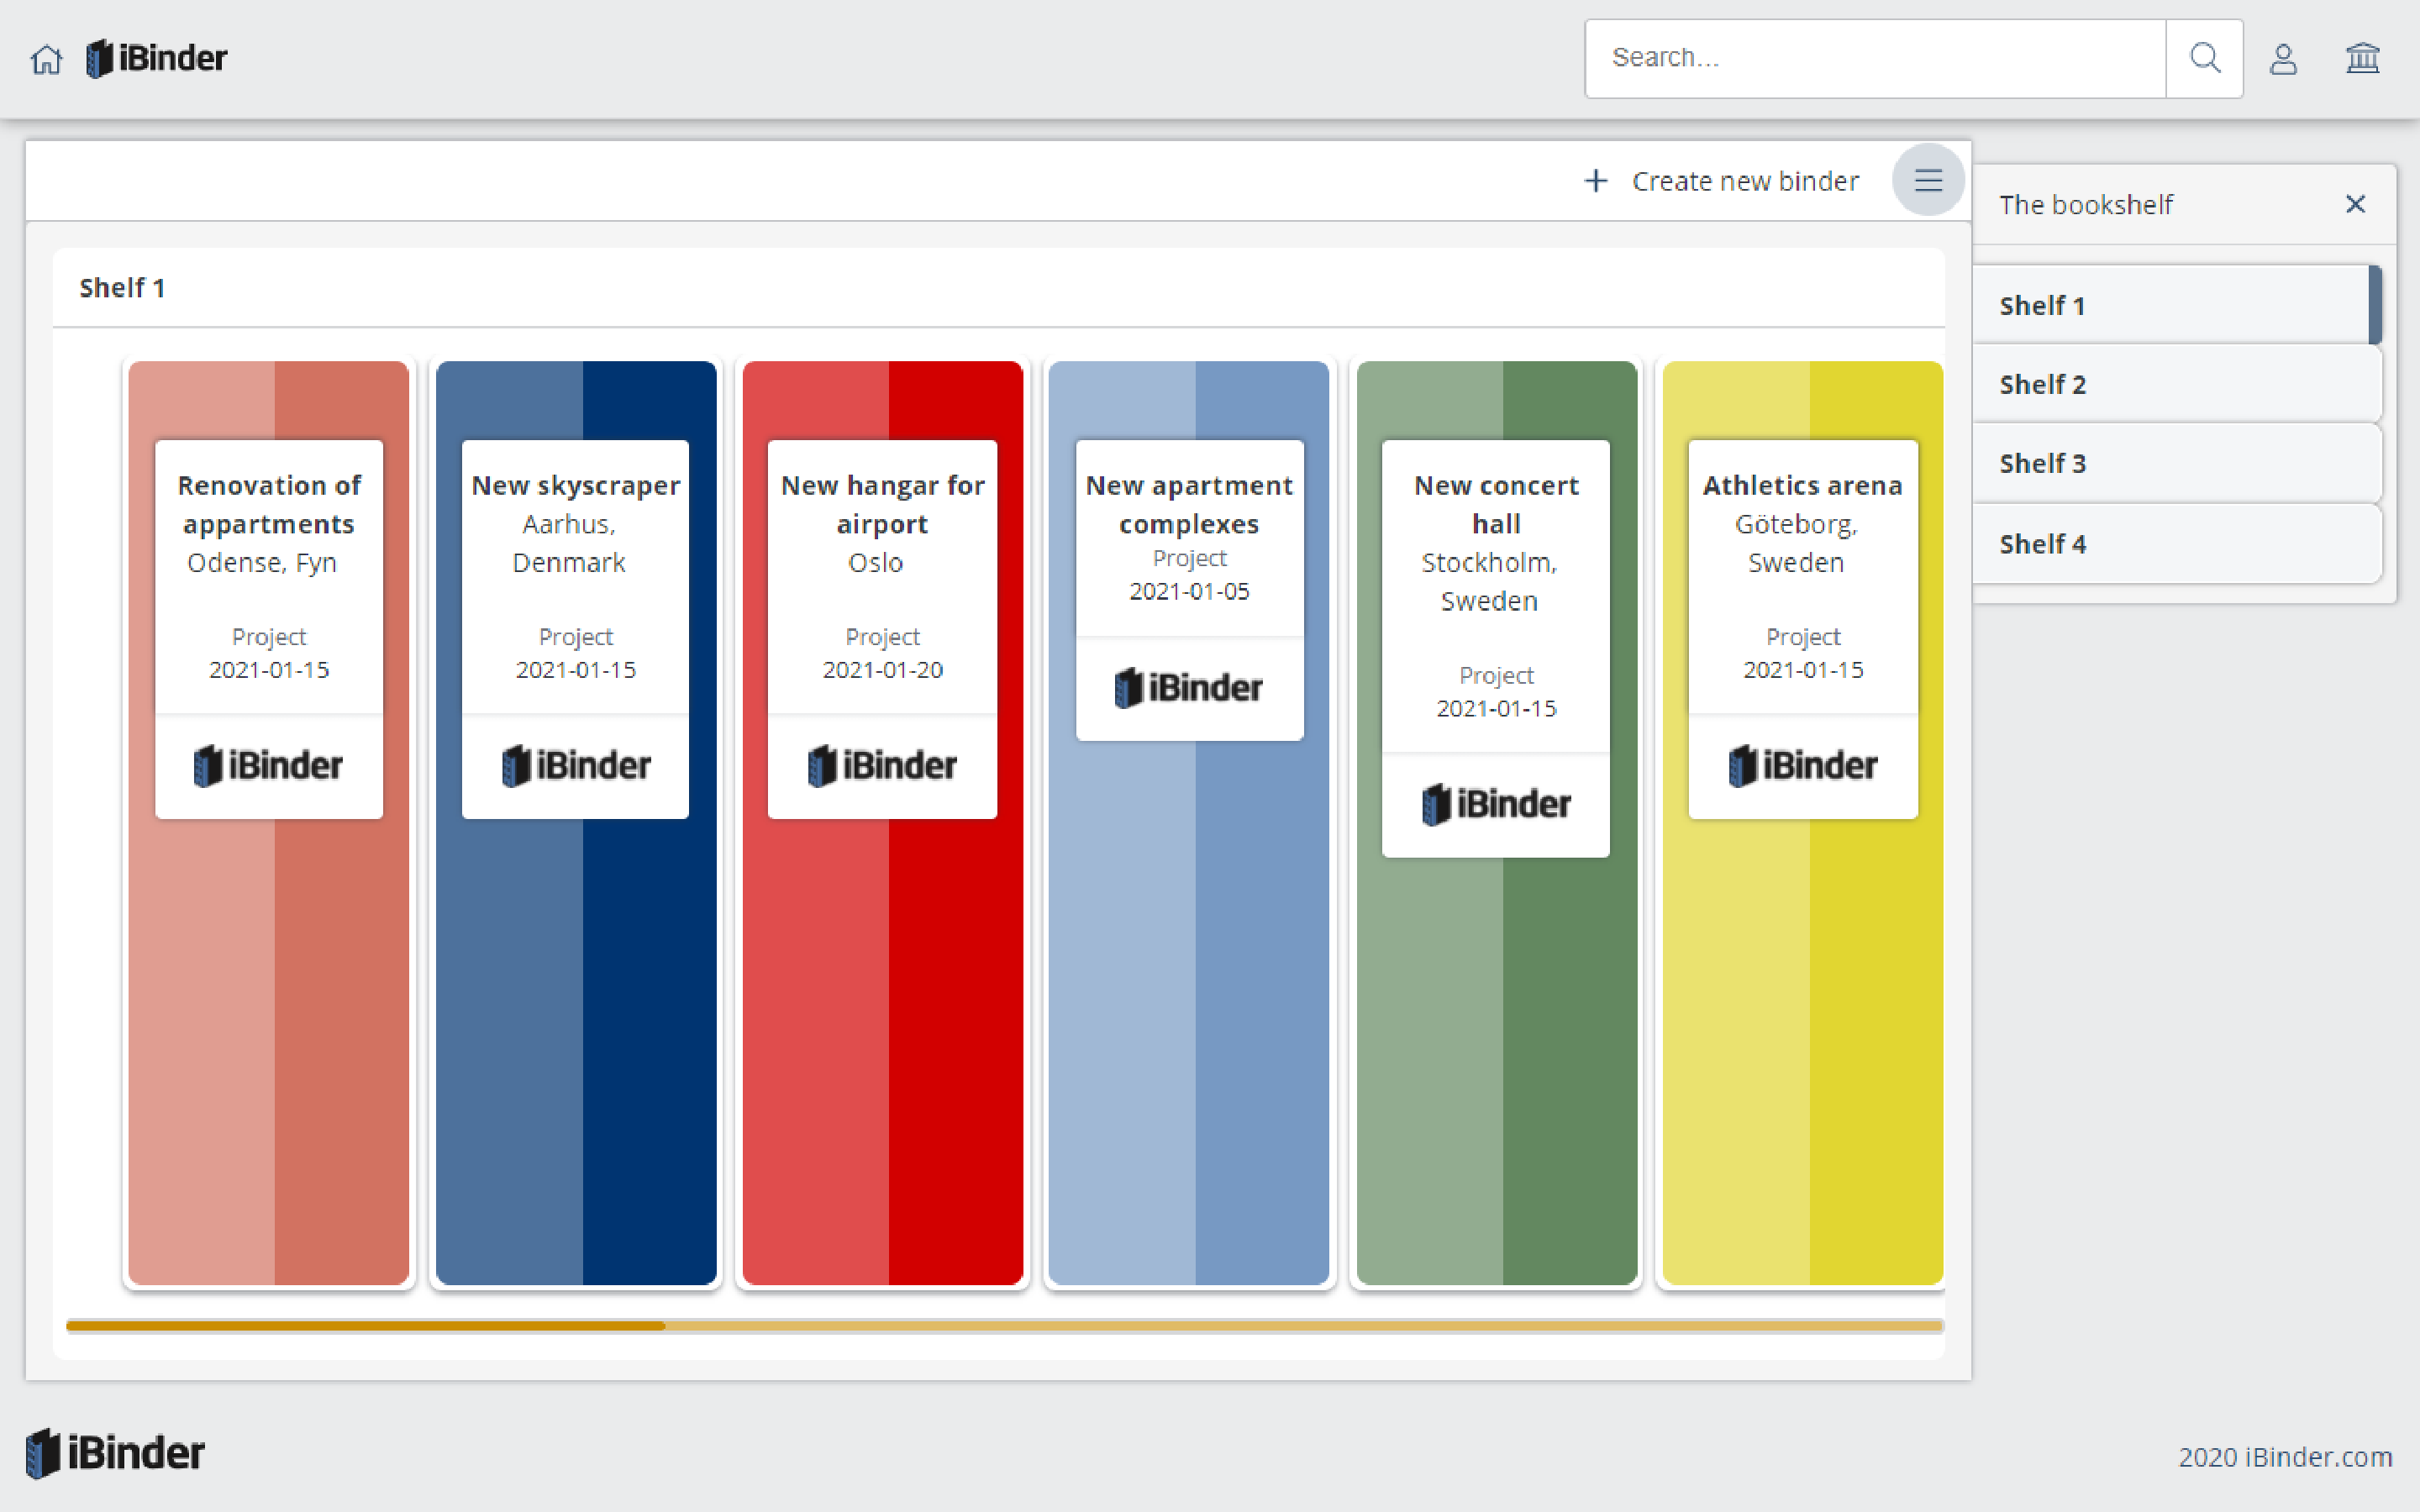Toggle the hamburger bookshelf menu icon
Image resolution: width=2420 pixels, height=1512 pixels.
pos(1928,181)
